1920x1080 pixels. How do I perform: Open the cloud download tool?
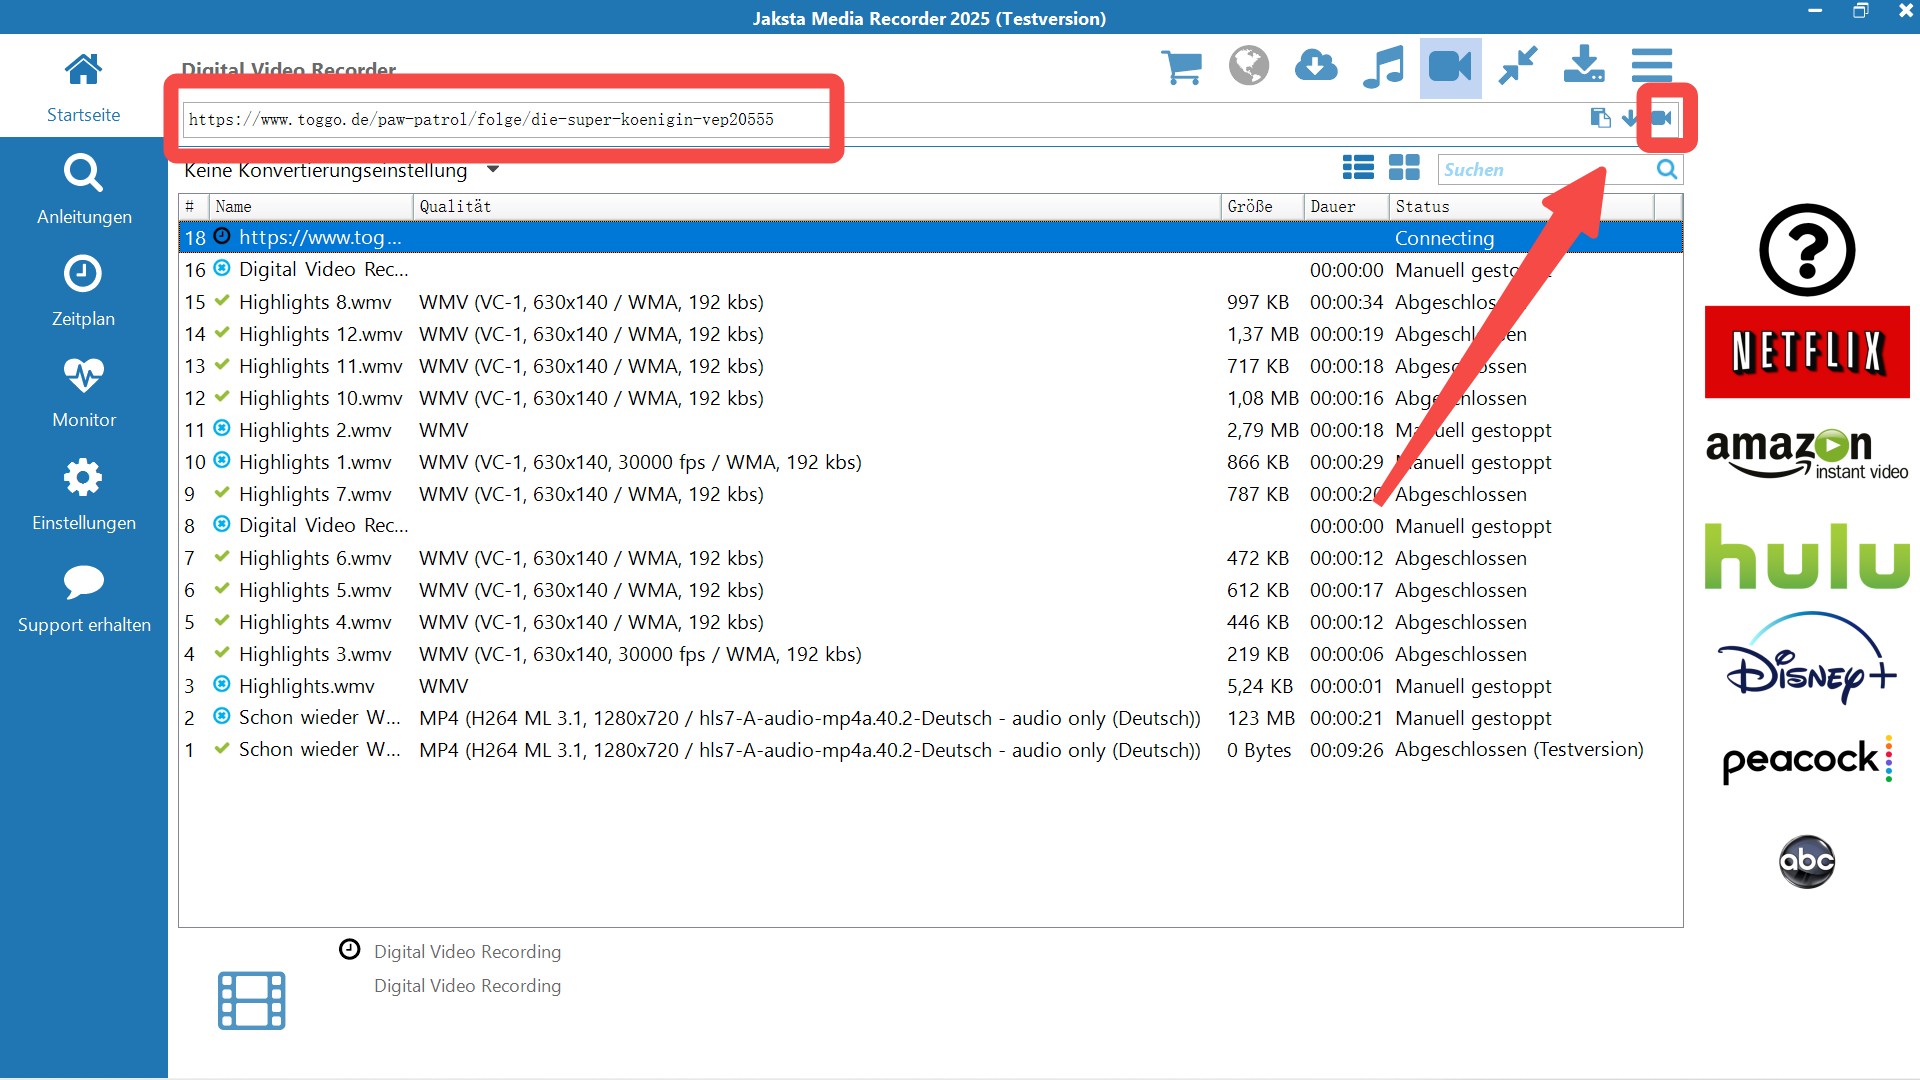1316,66
